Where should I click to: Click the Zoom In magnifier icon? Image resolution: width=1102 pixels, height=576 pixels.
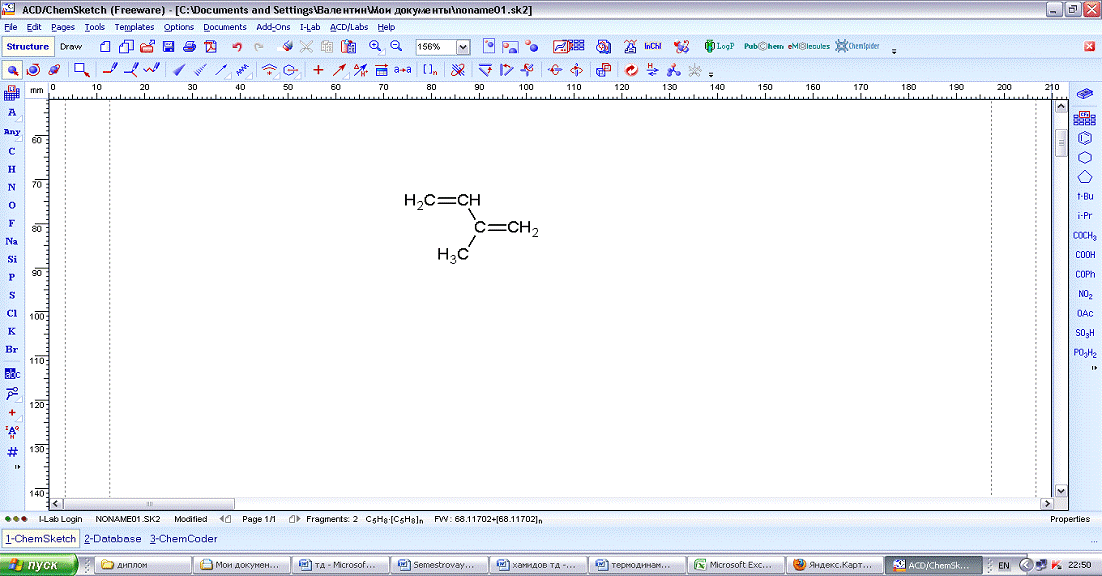point(375,47)
